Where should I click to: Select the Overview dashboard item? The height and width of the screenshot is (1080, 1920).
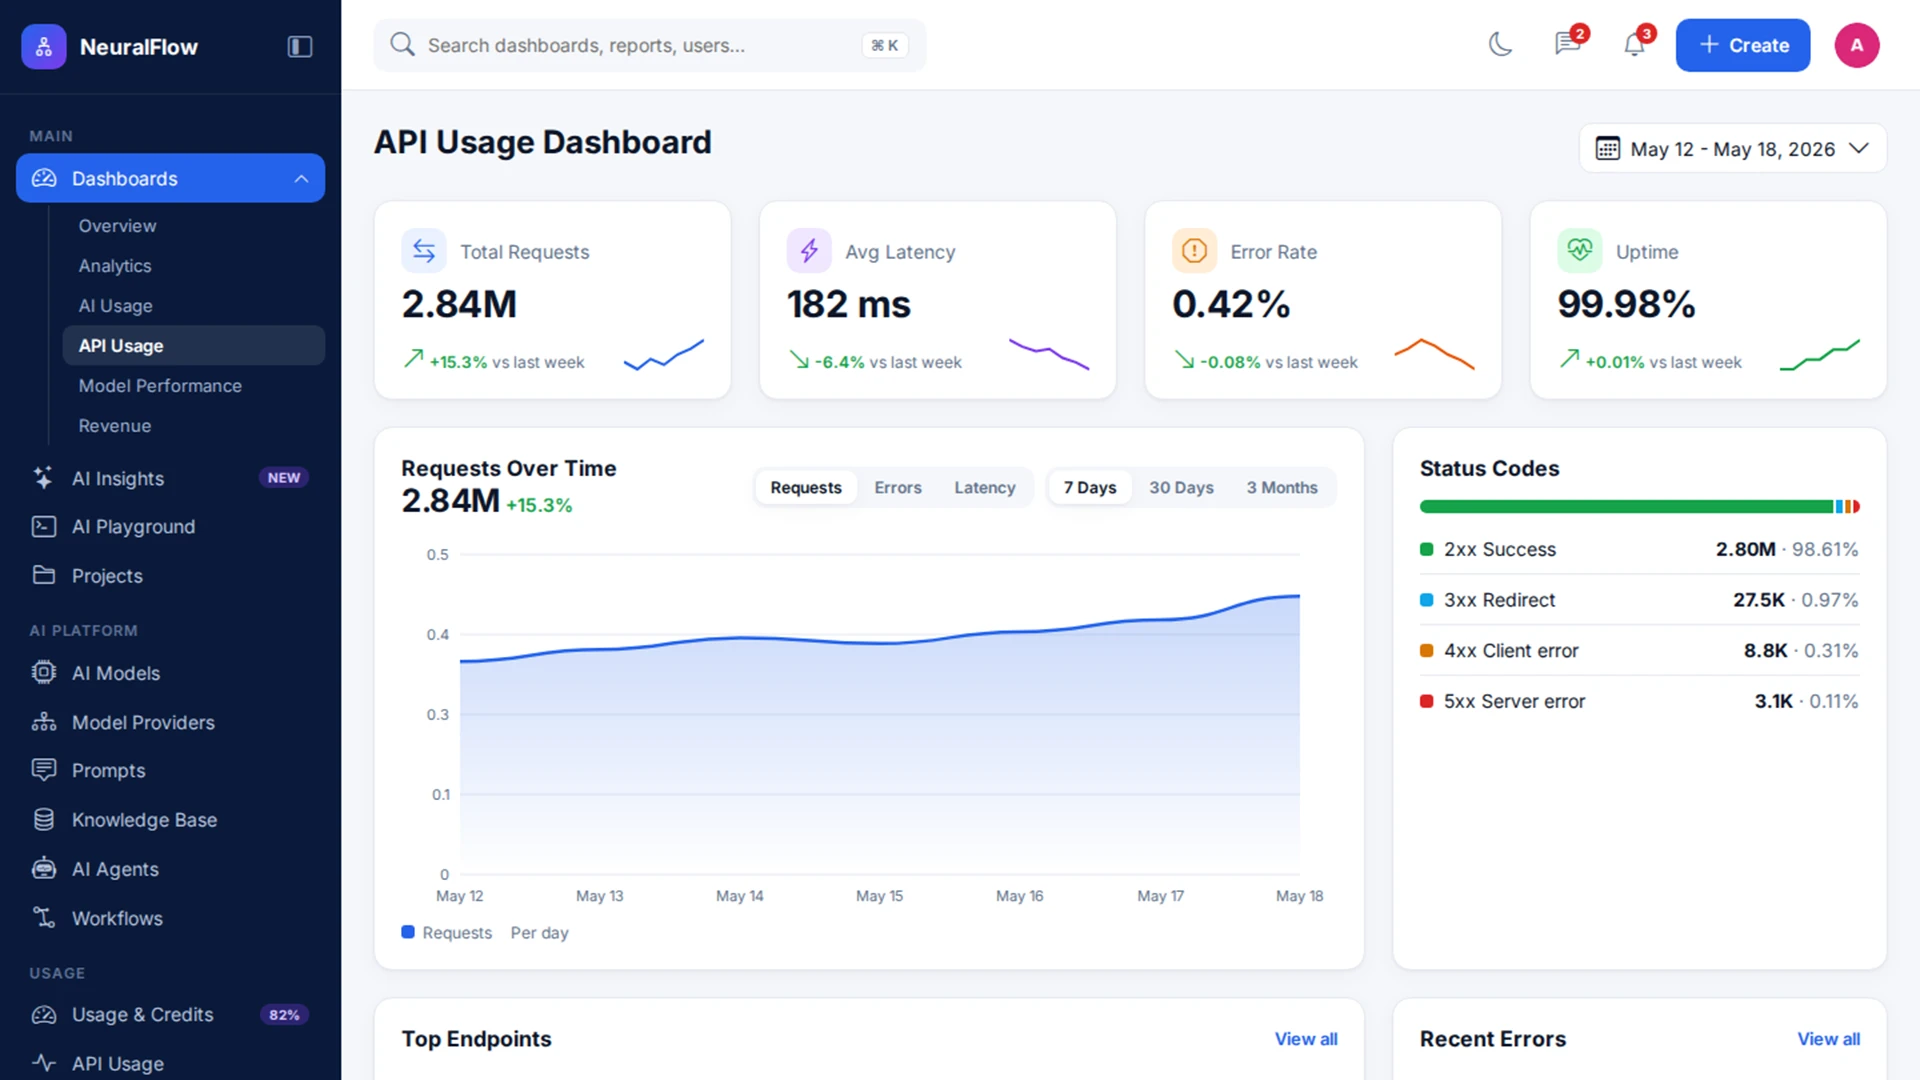tap(193, 226)
